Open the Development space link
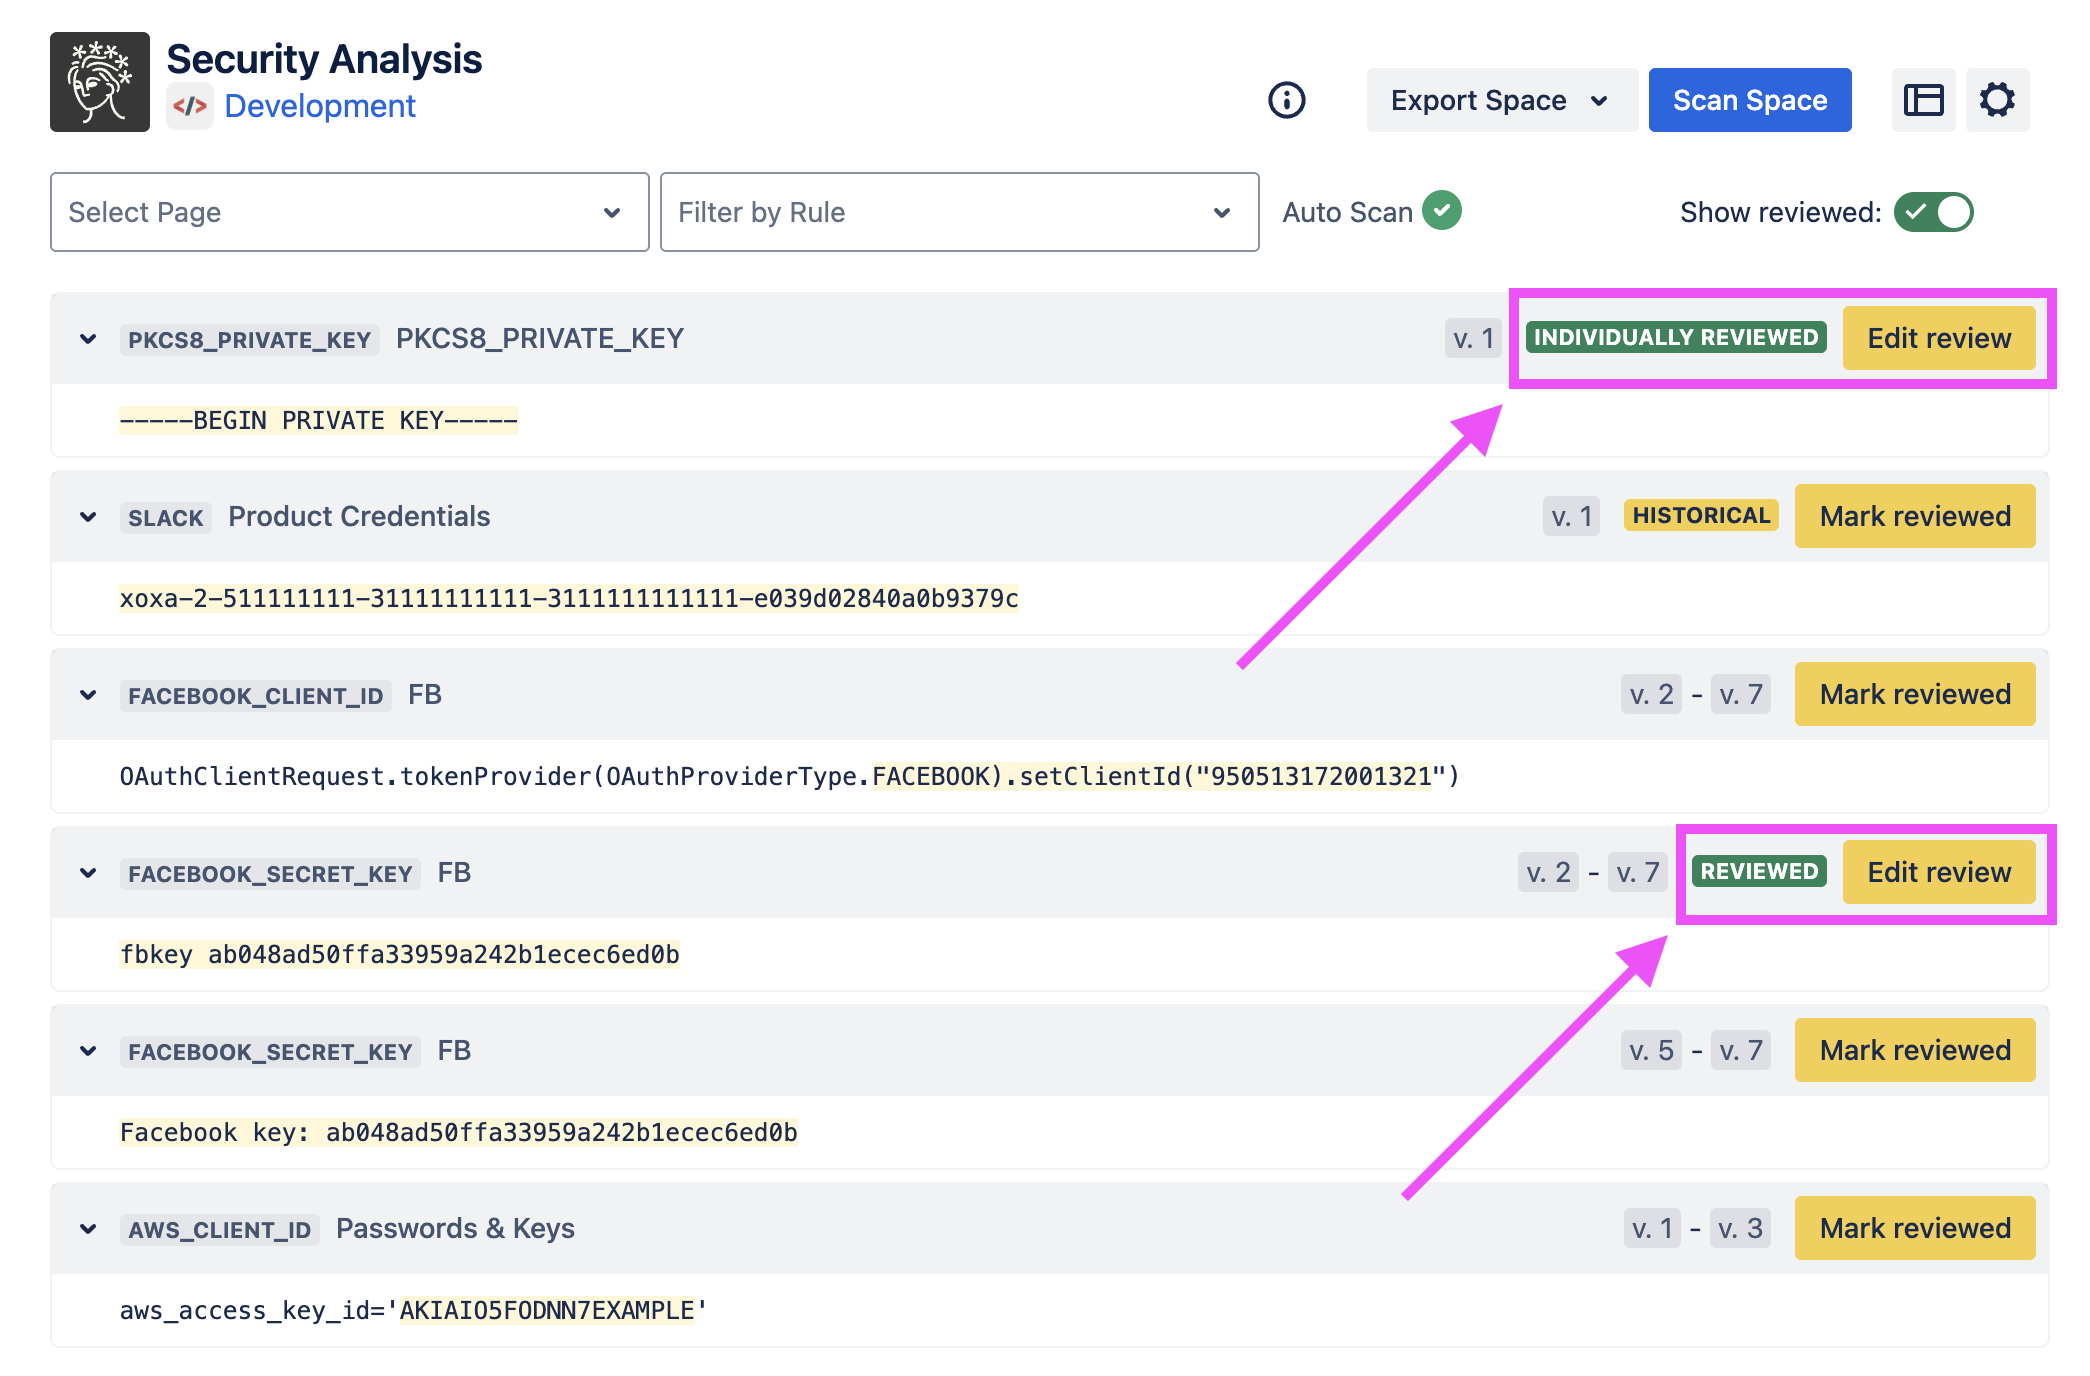The height and width of the screenshot is (1376, 2090). 320,106
